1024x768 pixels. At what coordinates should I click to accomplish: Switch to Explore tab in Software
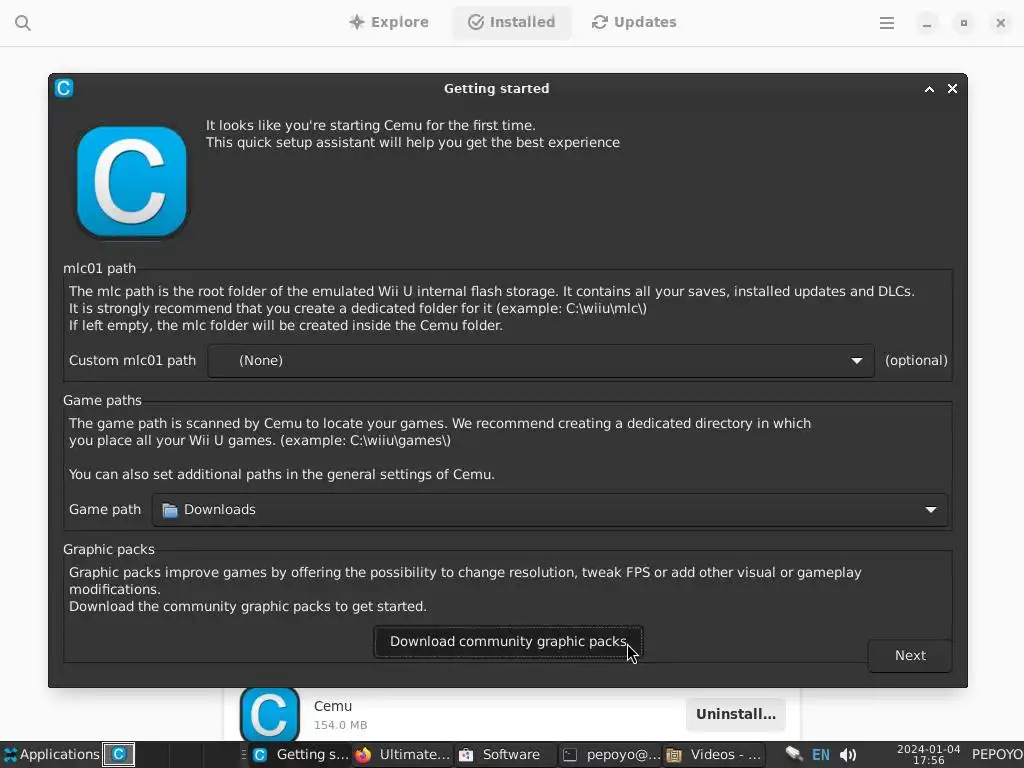(x=389, y=22)
